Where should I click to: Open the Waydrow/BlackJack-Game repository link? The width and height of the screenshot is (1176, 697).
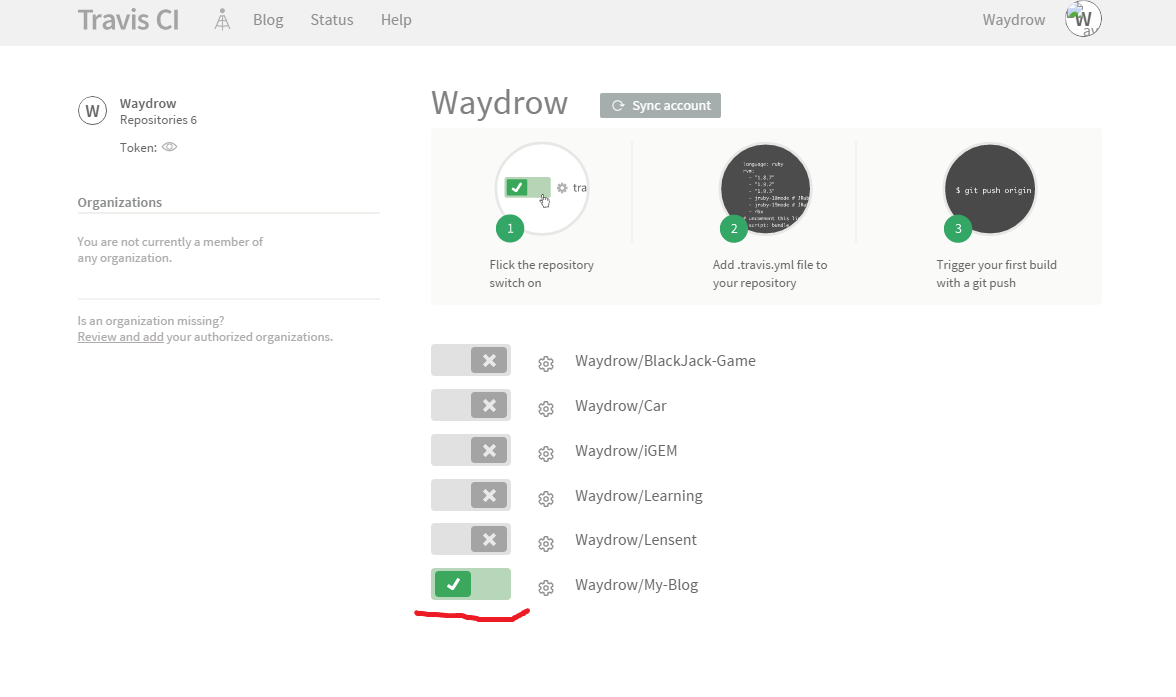(665, 361)
